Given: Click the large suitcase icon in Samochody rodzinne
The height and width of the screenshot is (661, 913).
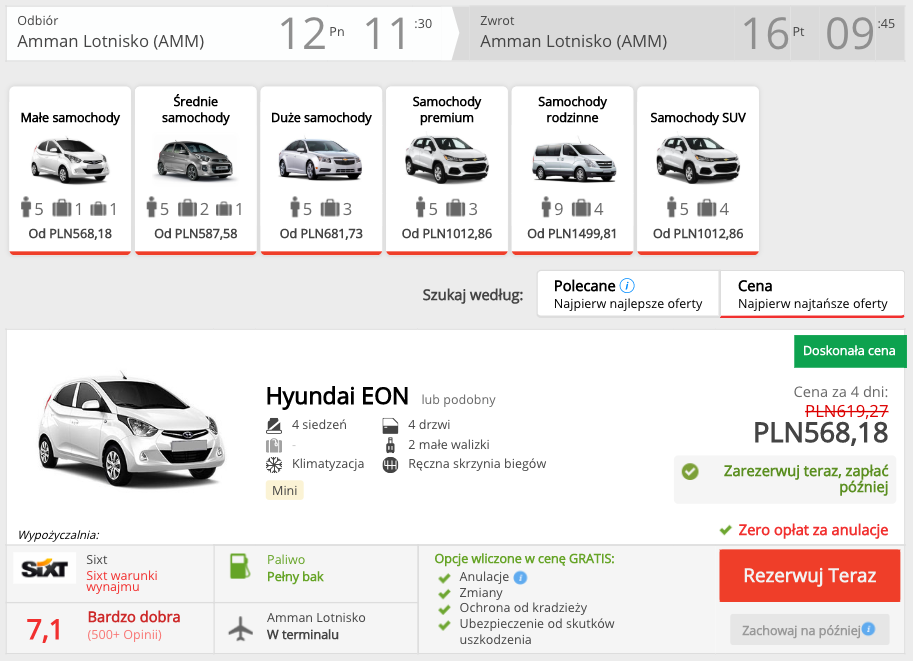Looking at the screenshot, I should 581,207.
